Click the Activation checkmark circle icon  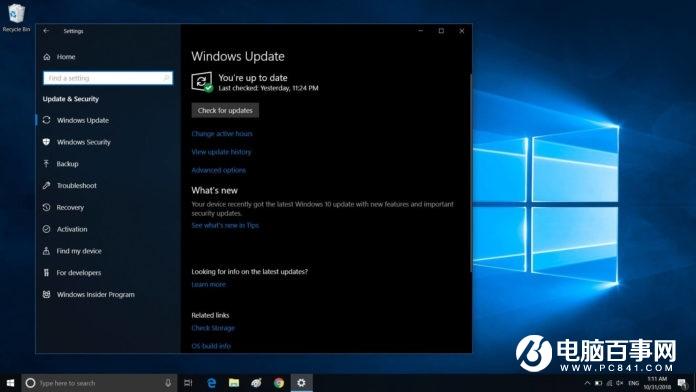coord(46,229)
